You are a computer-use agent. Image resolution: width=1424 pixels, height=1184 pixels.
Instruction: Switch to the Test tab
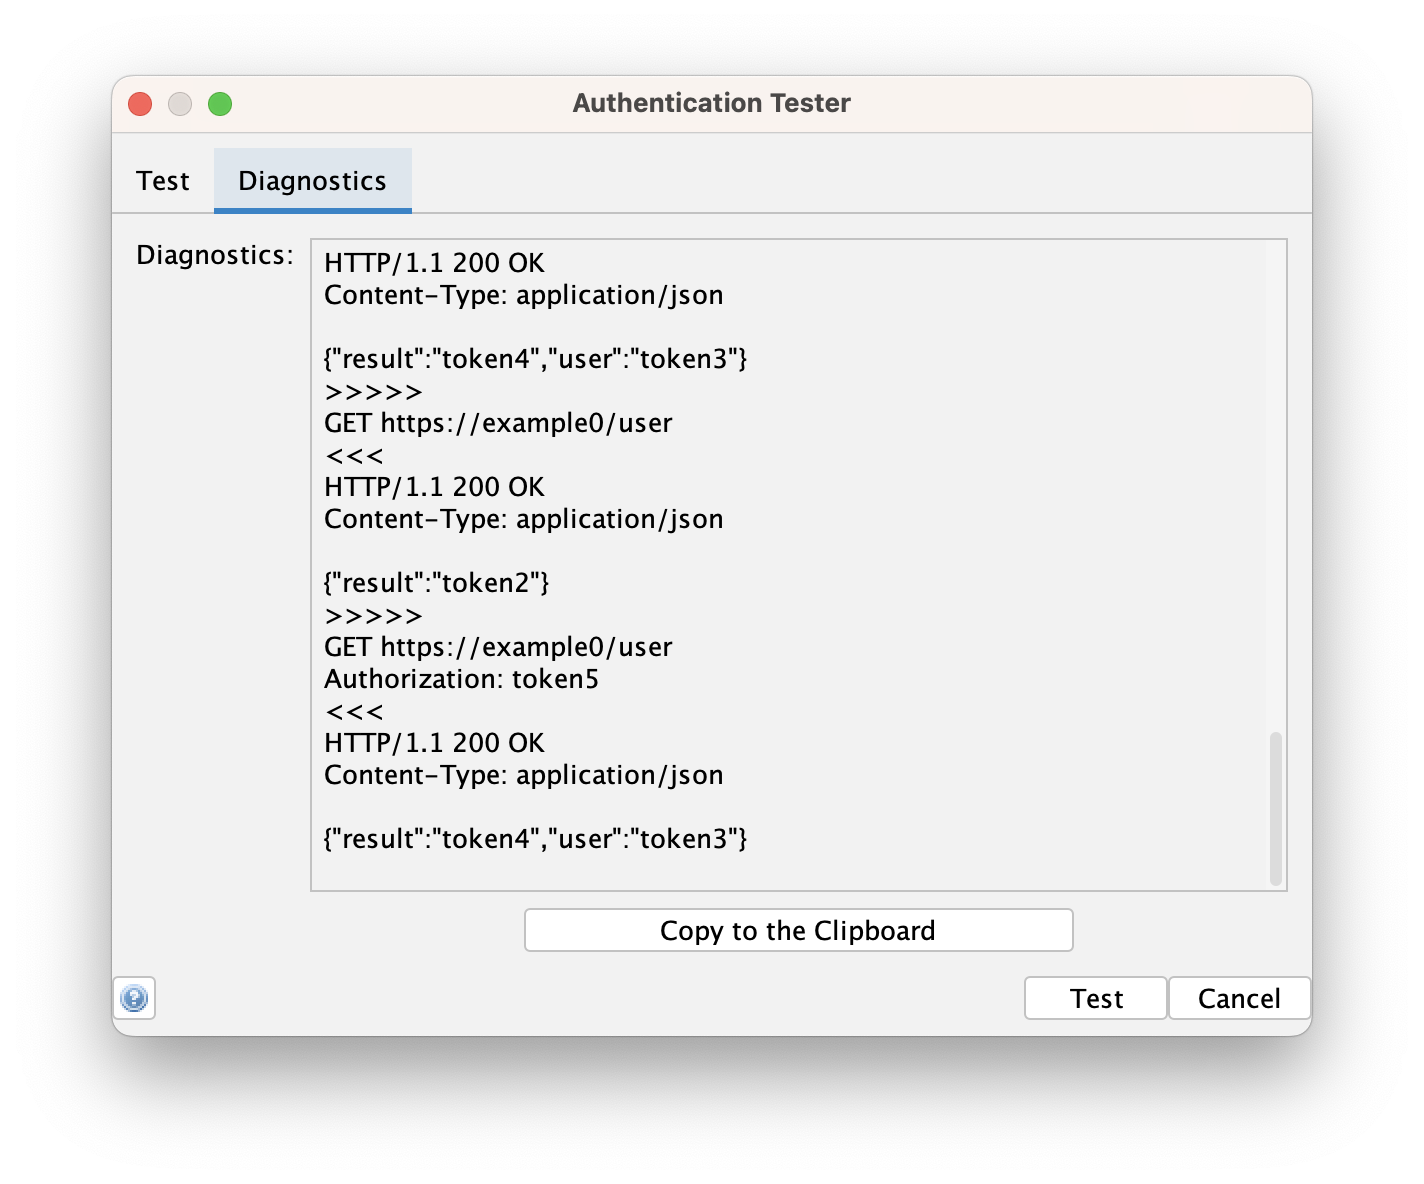click(163, 181)
